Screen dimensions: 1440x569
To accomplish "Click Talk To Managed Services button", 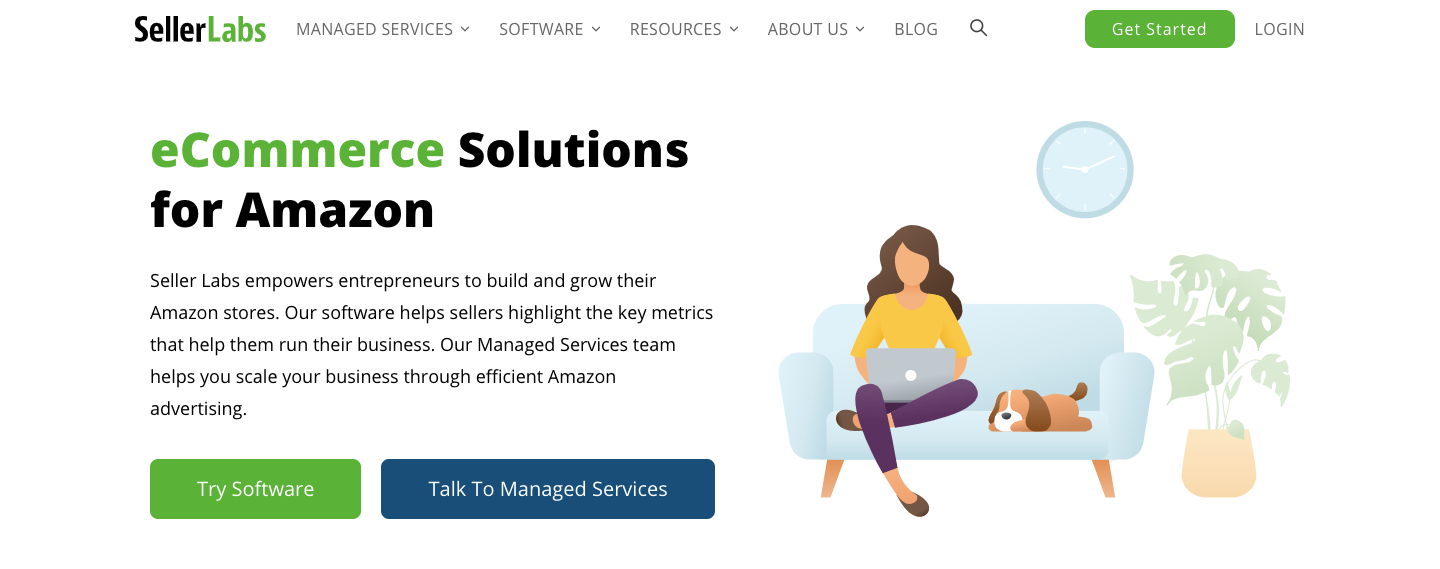I will [548, 489].
